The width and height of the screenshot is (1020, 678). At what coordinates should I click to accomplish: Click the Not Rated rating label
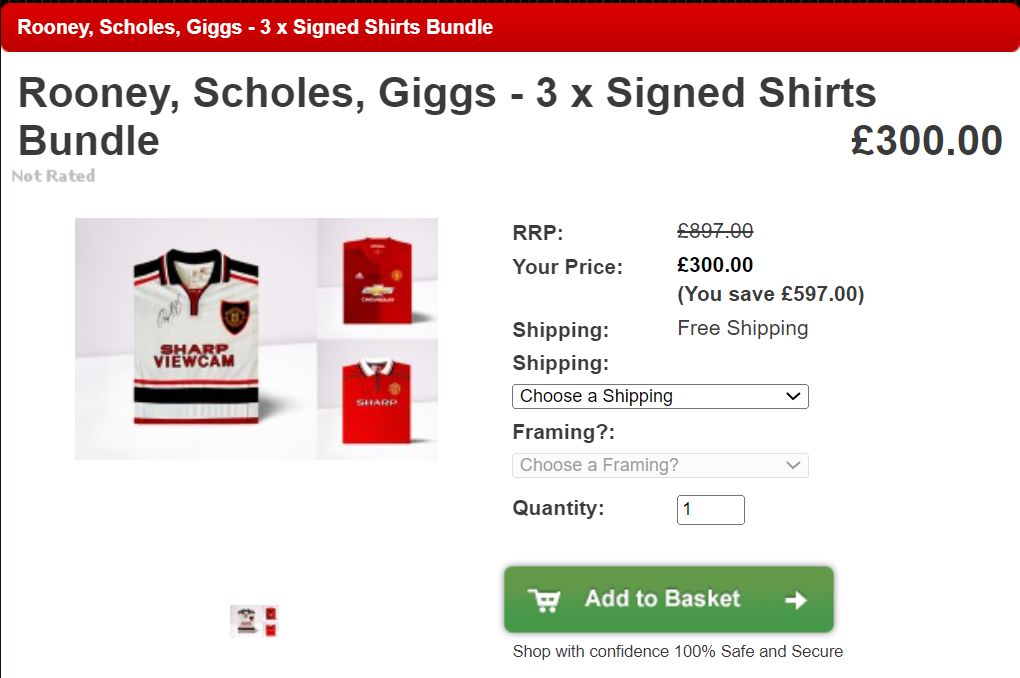[53, 176]
